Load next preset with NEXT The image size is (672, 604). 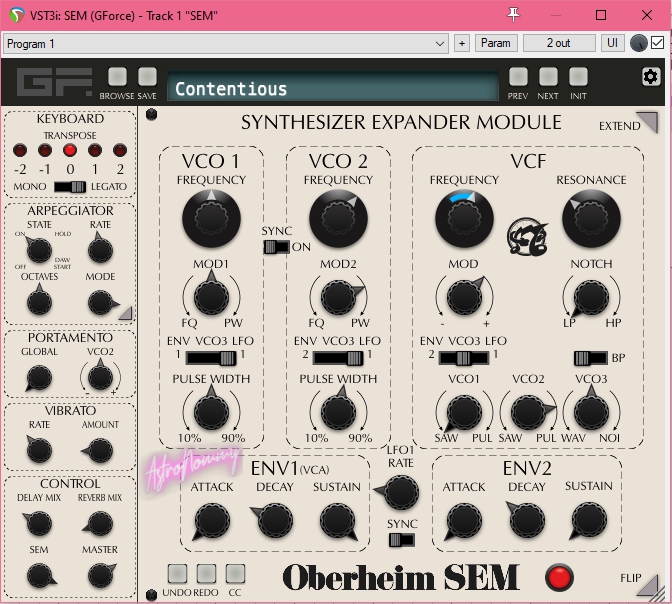point(548,77)
